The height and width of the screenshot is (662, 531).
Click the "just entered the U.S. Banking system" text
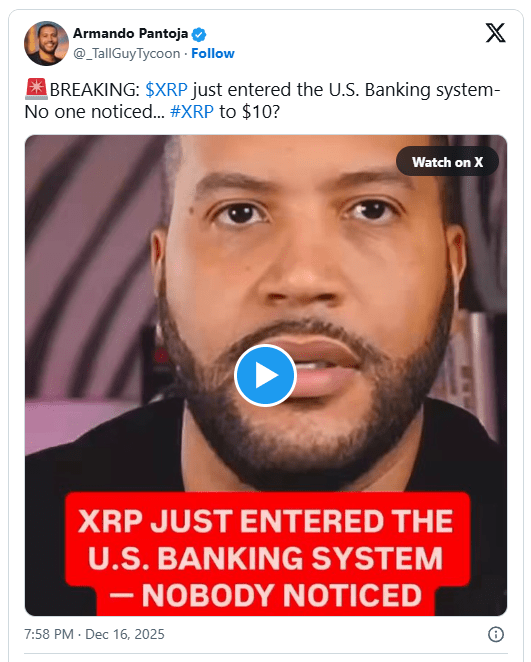click(x=344, y=90)
